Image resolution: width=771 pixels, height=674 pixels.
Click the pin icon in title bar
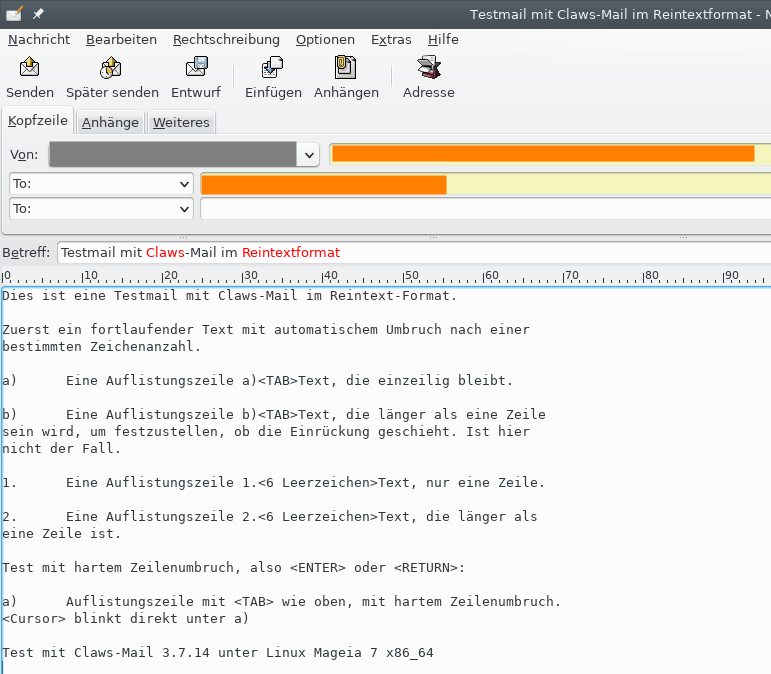pos(38,14)
